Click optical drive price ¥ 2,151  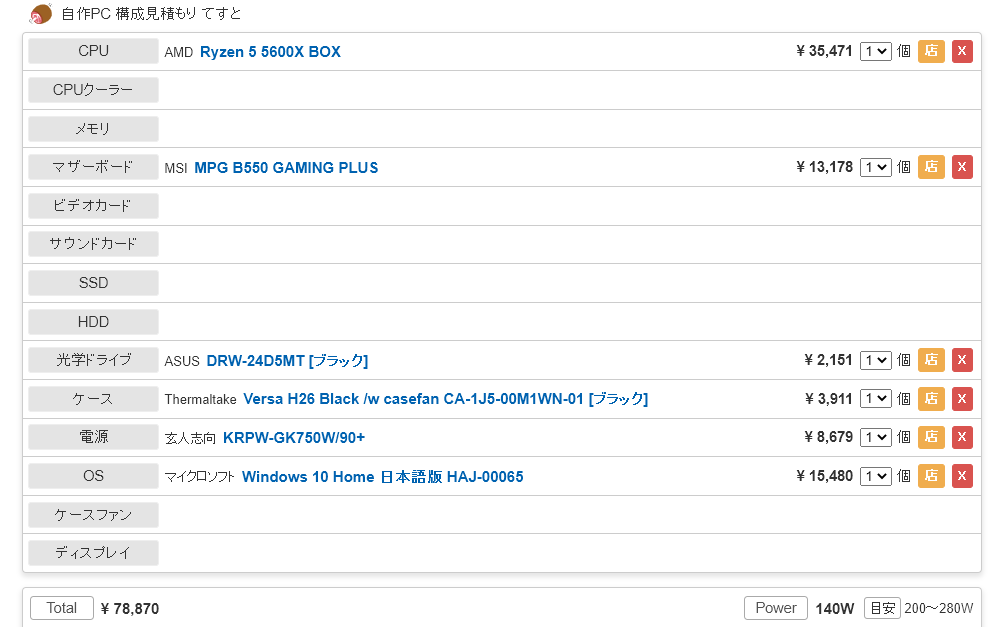coord(829,360)
